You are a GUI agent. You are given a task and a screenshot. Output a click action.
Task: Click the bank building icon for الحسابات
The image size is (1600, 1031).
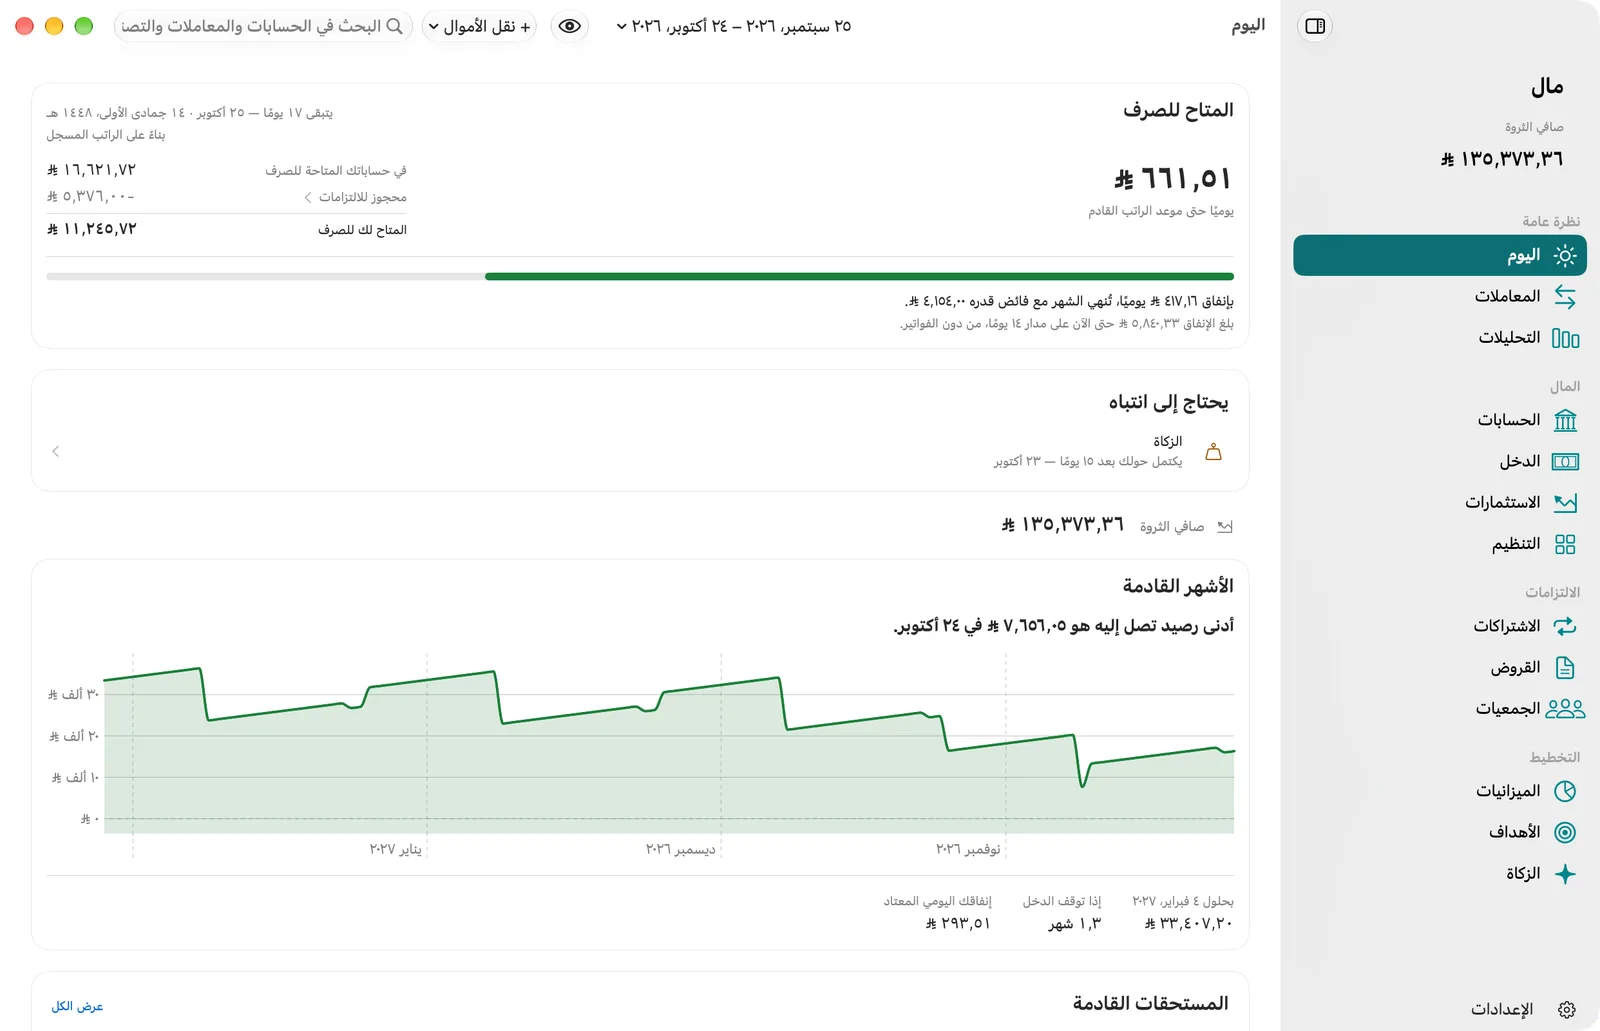[x=1565, y=420]
